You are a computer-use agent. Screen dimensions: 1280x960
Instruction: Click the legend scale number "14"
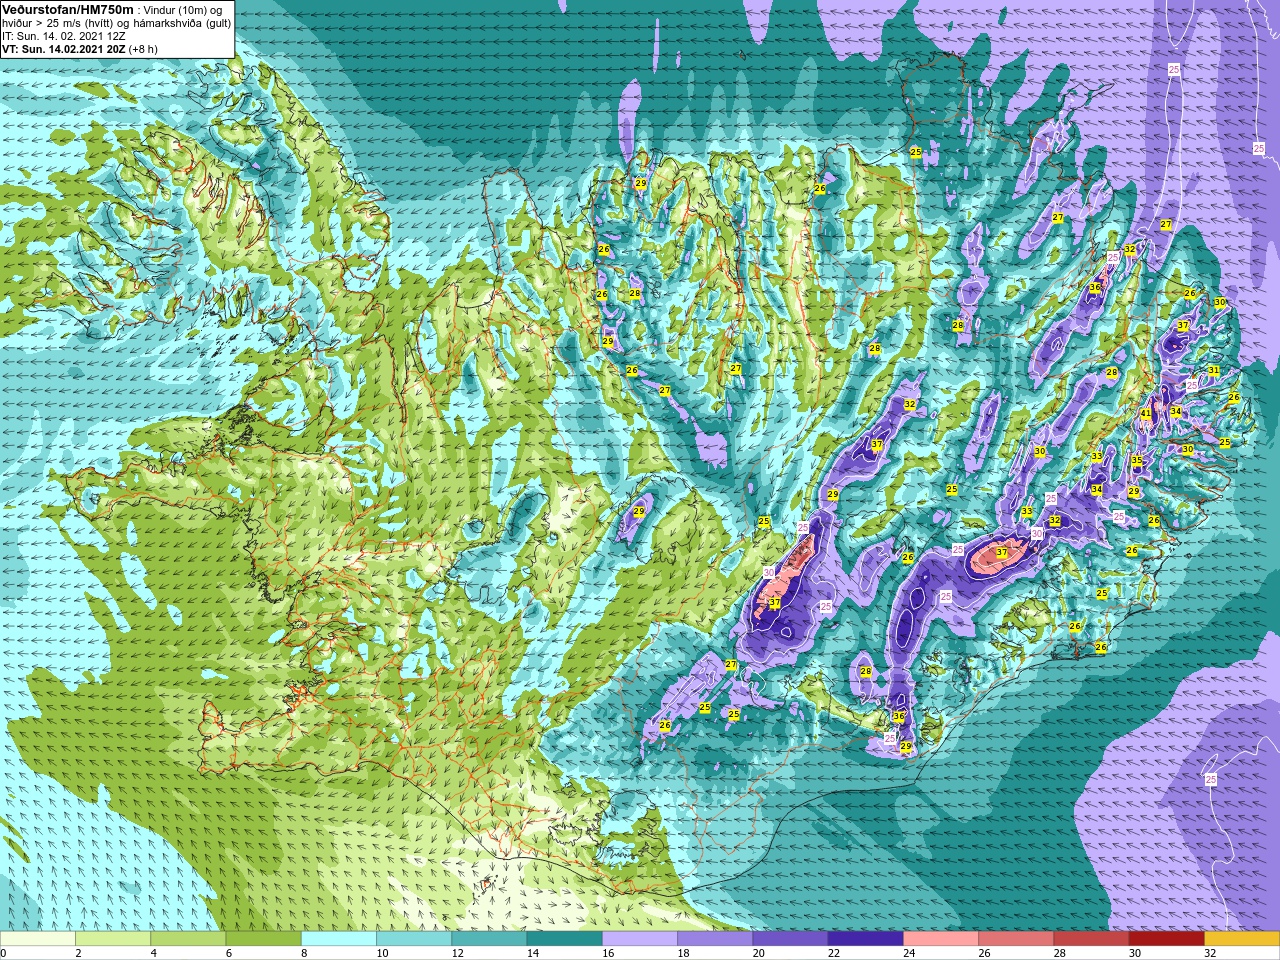pos(533,954)
